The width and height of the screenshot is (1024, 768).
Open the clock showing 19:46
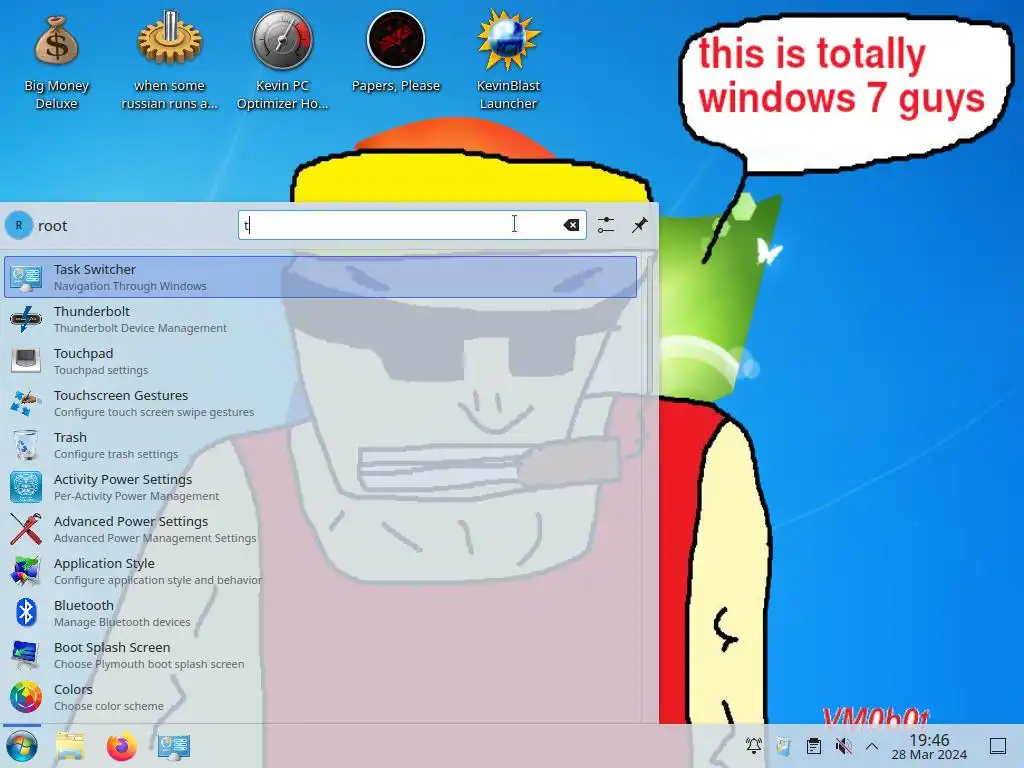point(929,746)
